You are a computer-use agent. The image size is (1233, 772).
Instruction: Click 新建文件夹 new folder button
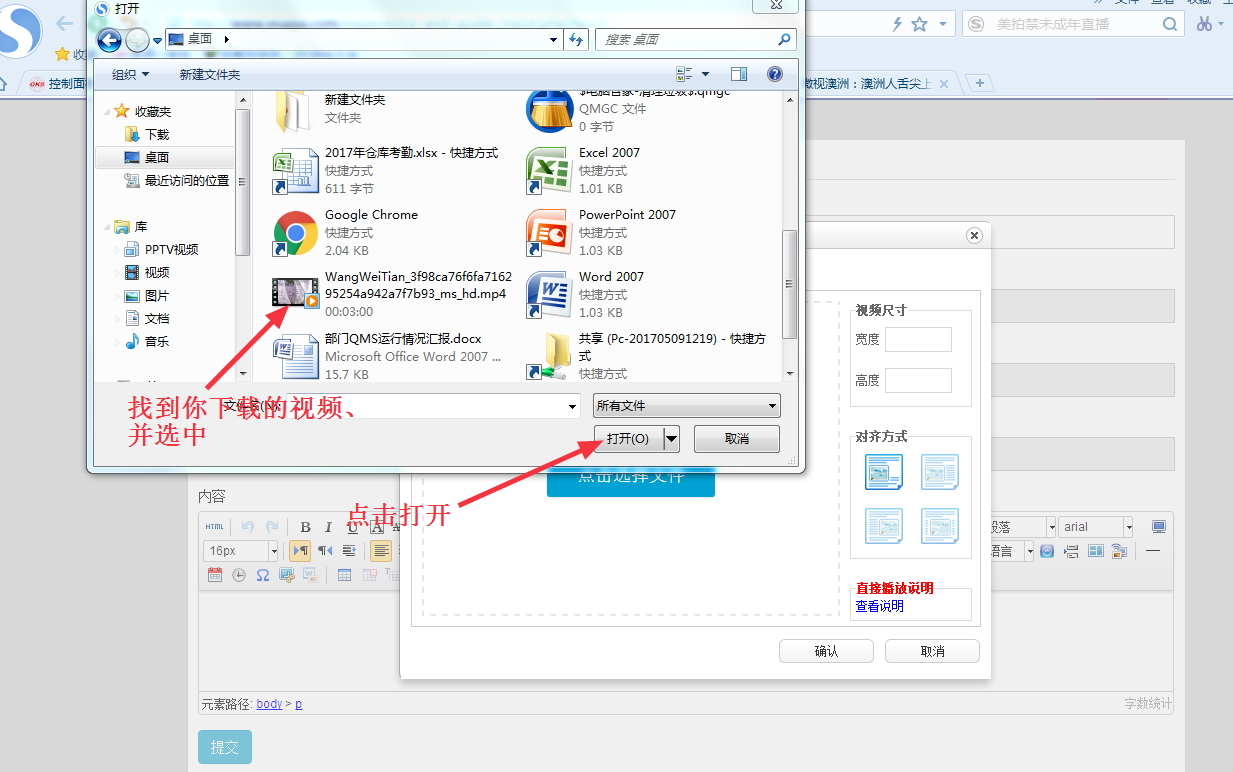210,75
